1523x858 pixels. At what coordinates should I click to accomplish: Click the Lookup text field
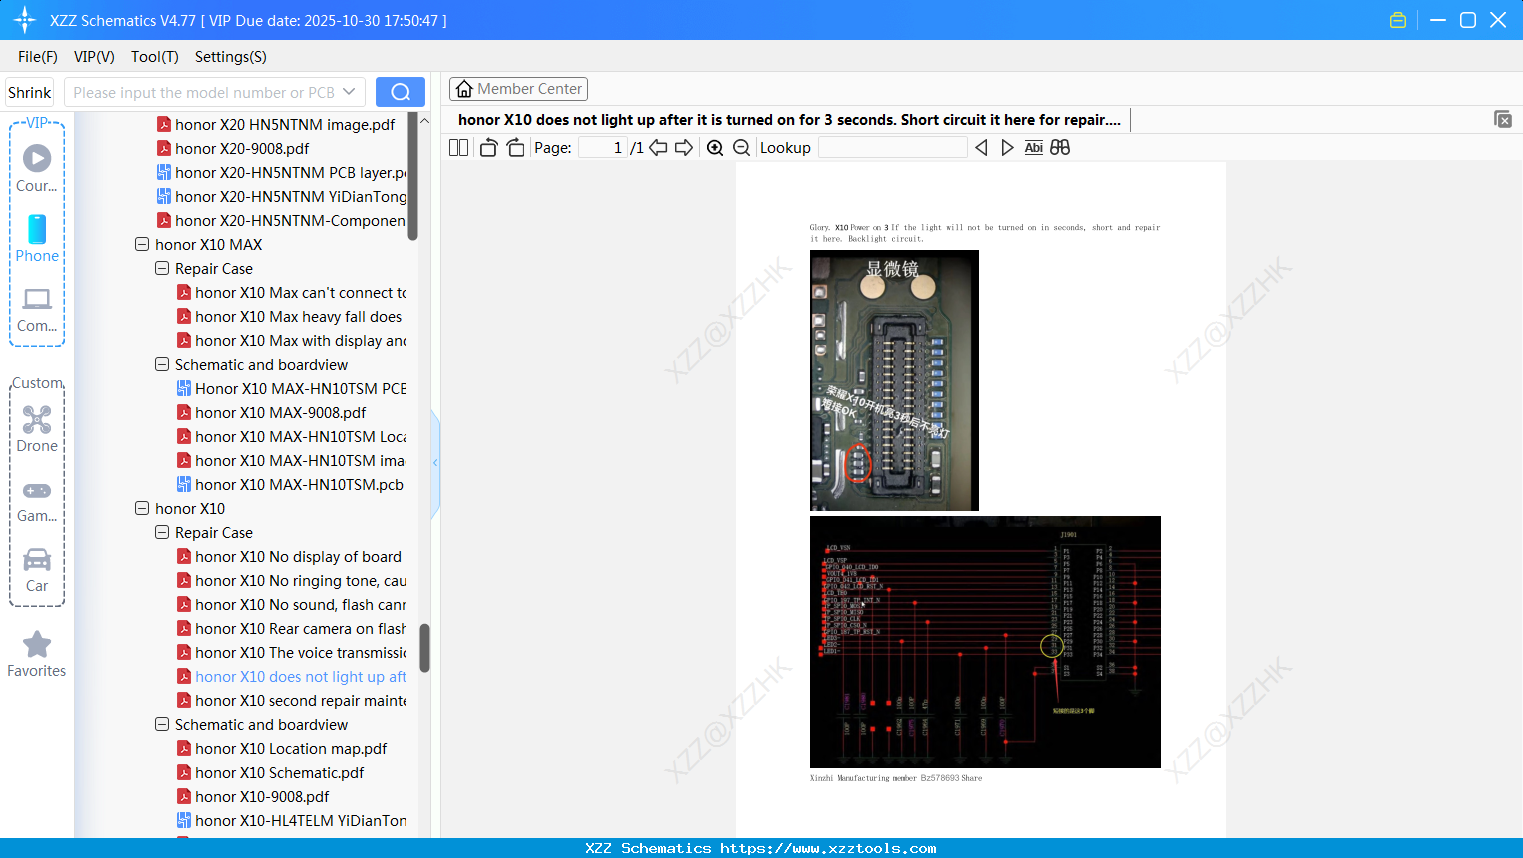point(893,147)
